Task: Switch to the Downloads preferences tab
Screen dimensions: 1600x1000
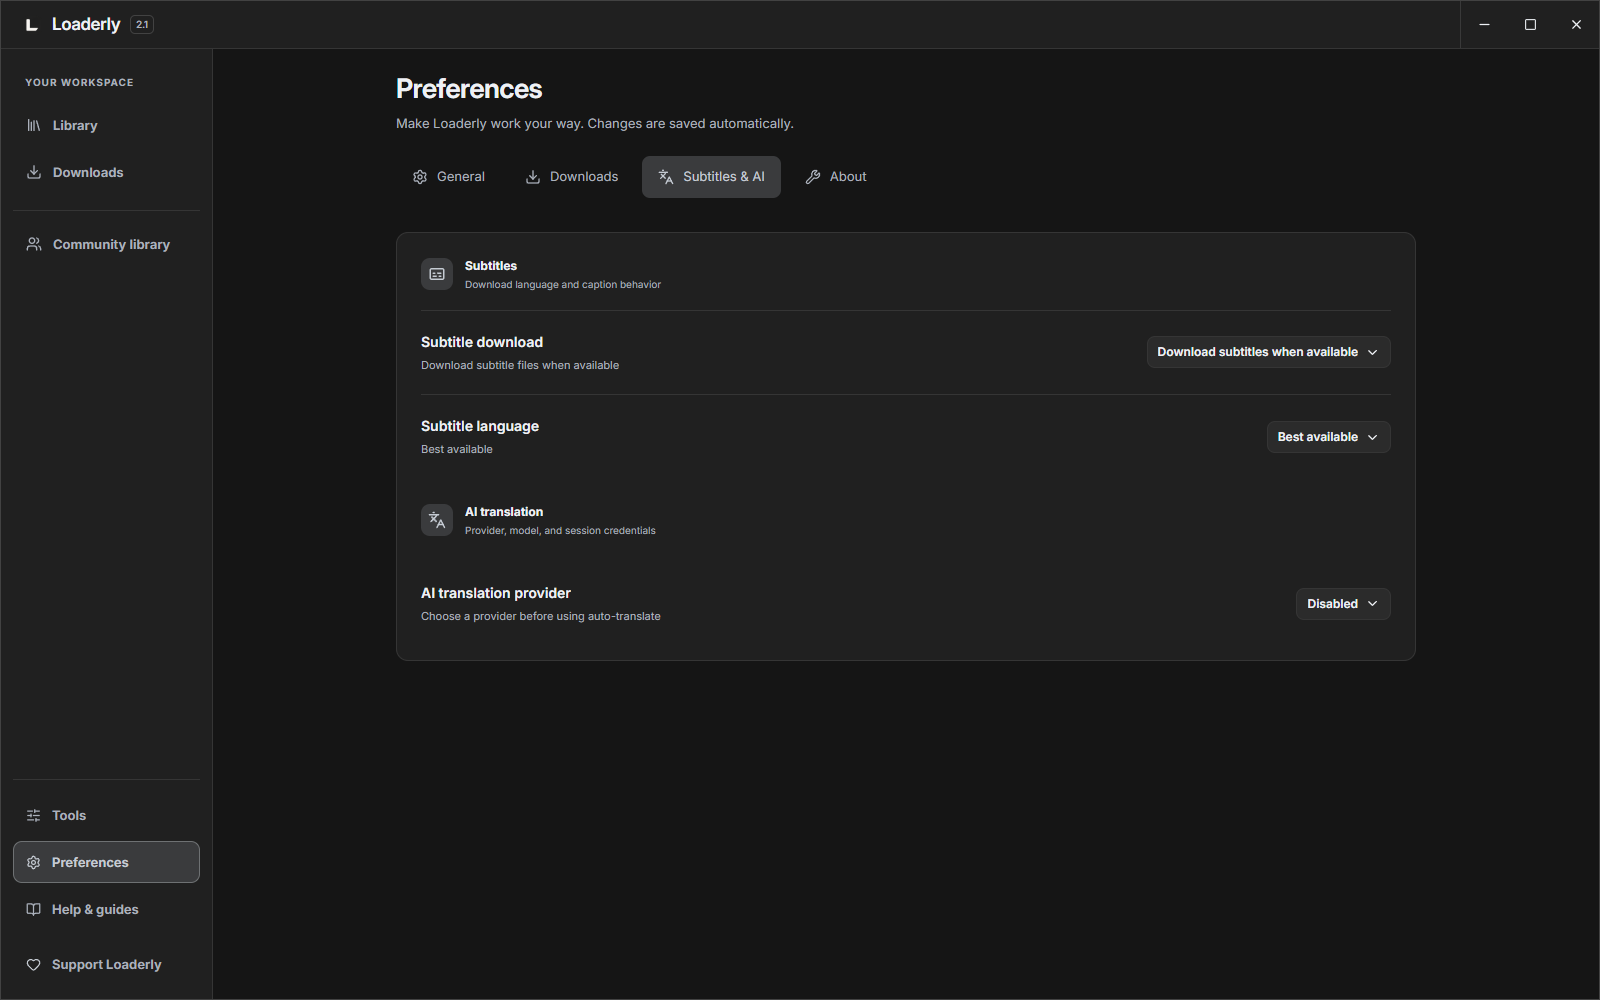Action: (x=572, y=177)
